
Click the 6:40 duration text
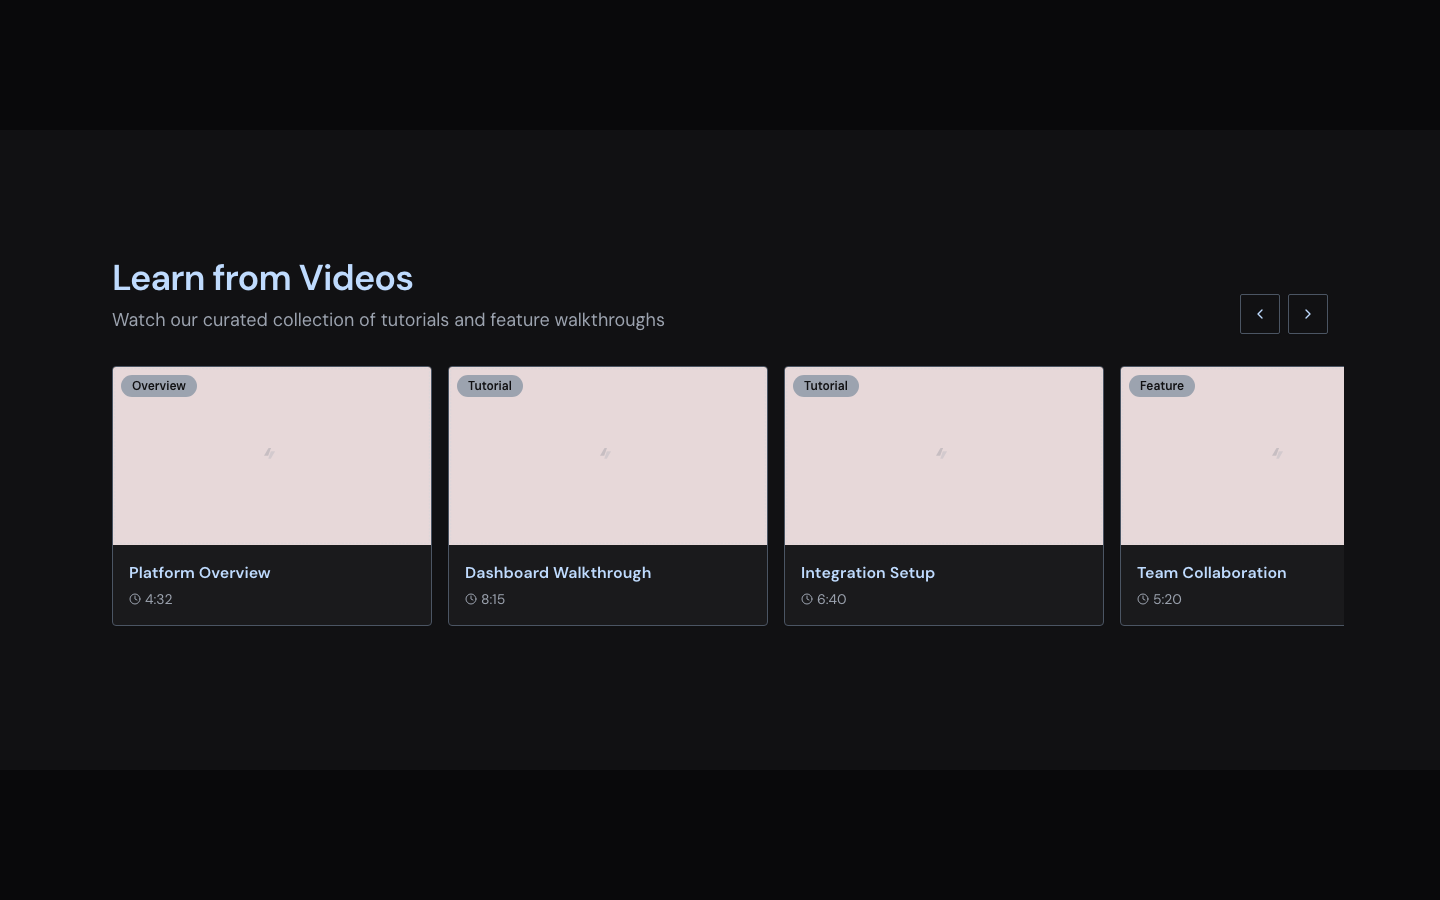pyautogui.click(x=829, y=599)
